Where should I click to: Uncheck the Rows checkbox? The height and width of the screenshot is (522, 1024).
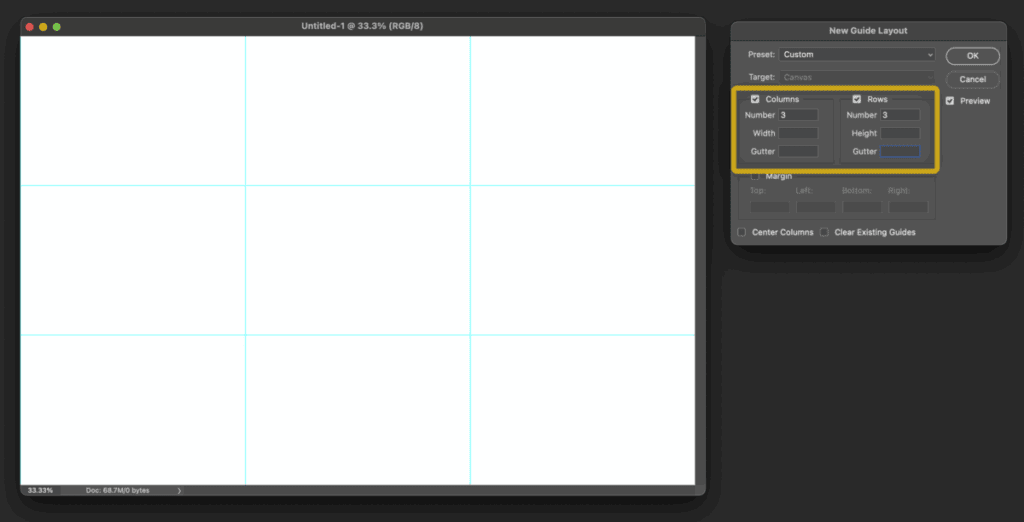tap(857, 99)
